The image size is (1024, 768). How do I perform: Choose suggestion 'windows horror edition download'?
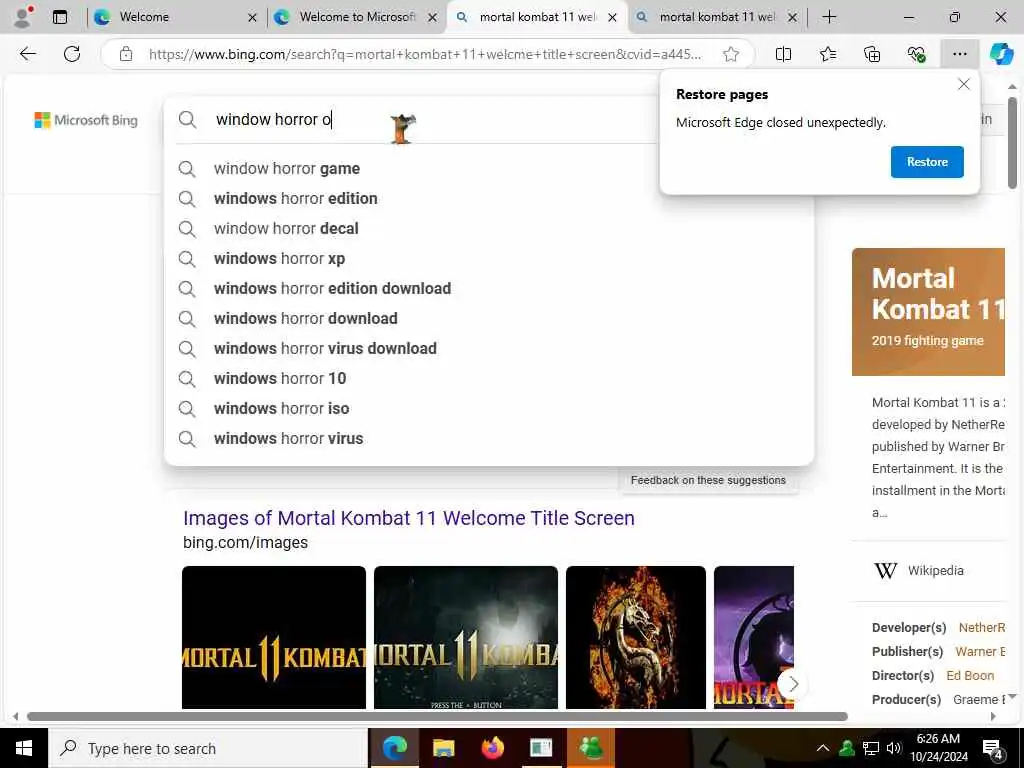tap(488, 289)
